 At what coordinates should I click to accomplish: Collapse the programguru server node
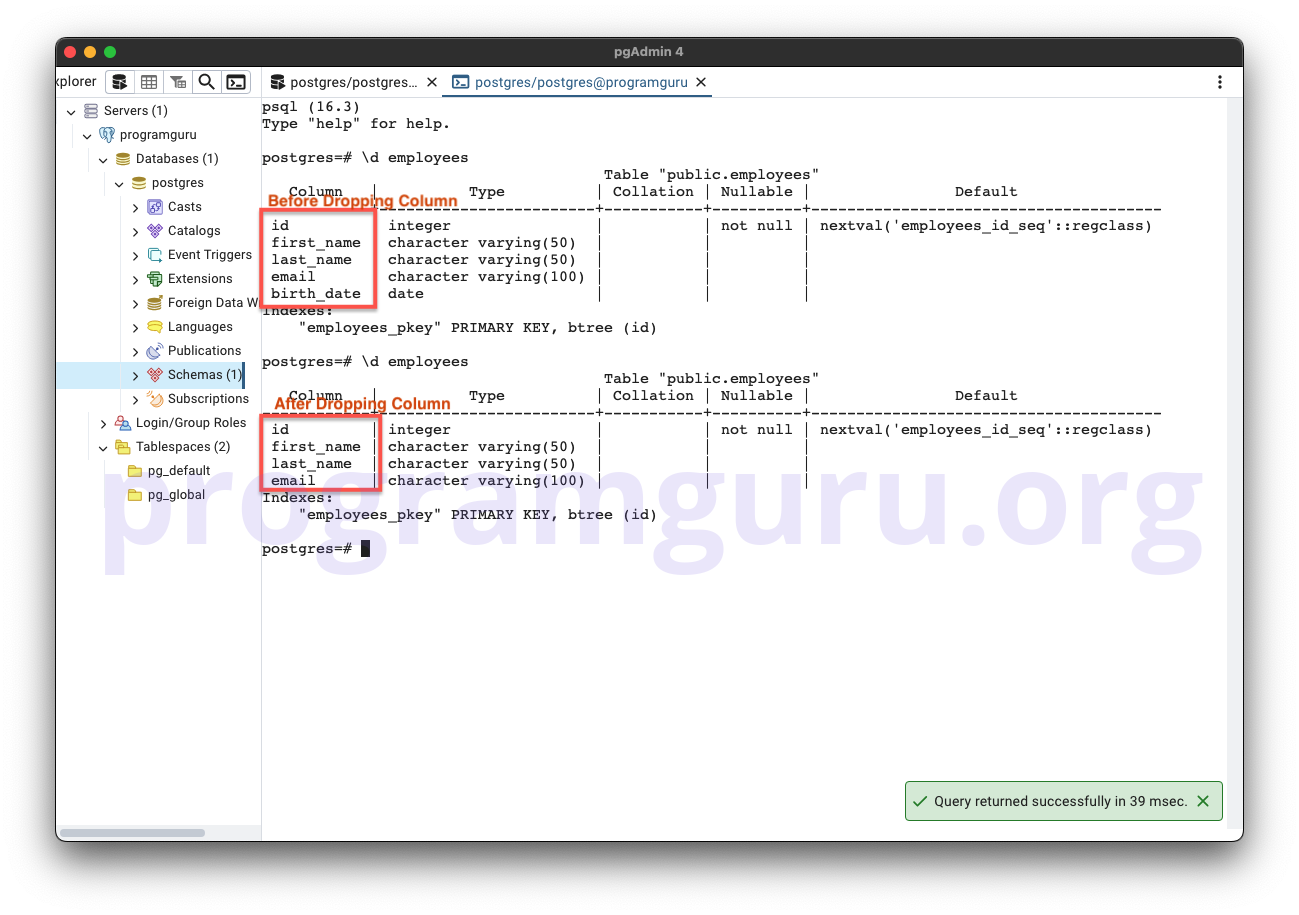tap(87, 136)
